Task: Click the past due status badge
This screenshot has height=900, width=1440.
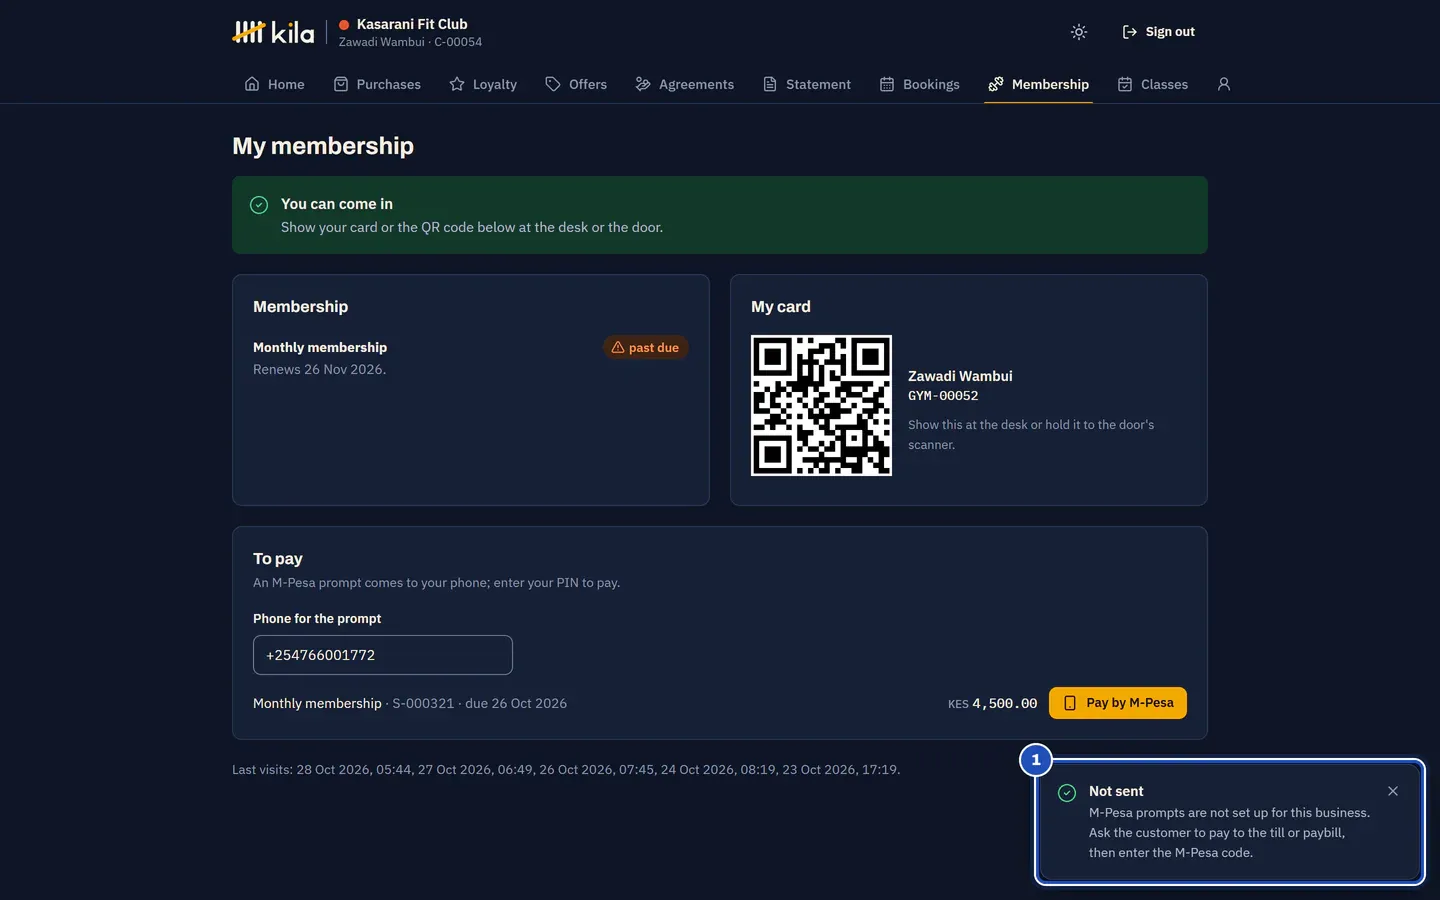Action: pos(646,347)
